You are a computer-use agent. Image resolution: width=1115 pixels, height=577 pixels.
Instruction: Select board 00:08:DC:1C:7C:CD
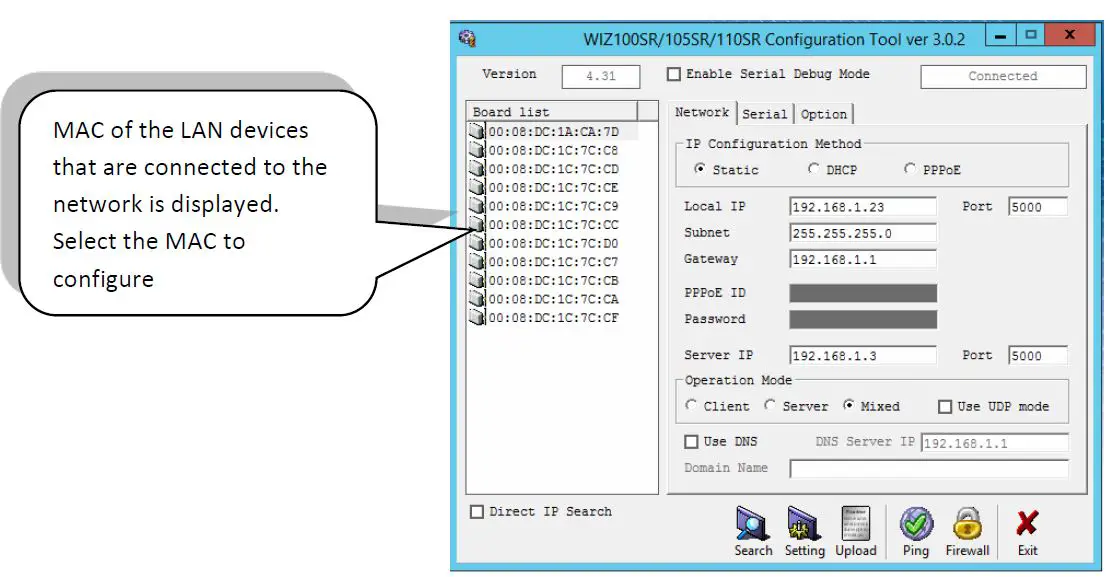pos(544,169)
